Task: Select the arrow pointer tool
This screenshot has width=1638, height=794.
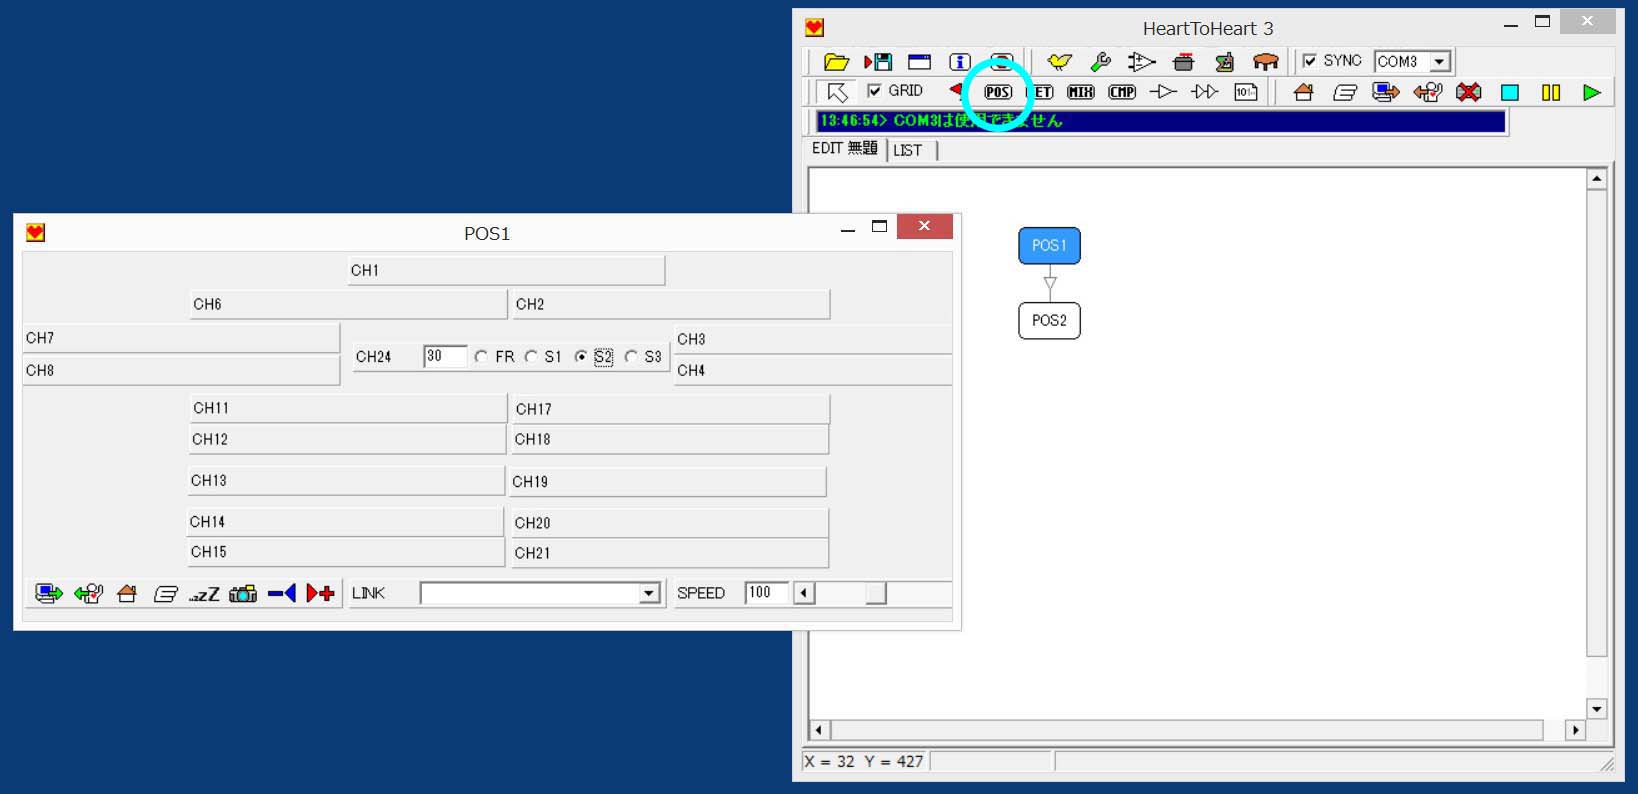Action: pyautogui.click(x=837, y=92)
